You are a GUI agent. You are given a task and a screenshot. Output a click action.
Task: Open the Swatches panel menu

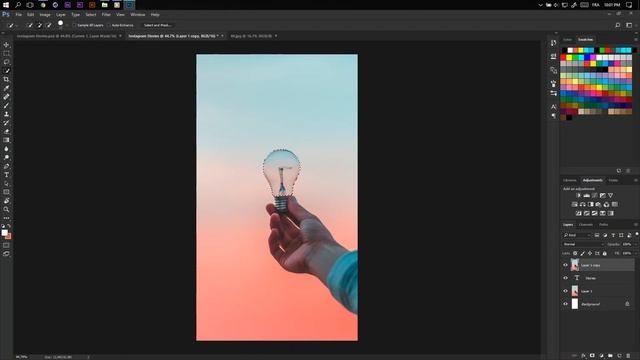(636, 40)
